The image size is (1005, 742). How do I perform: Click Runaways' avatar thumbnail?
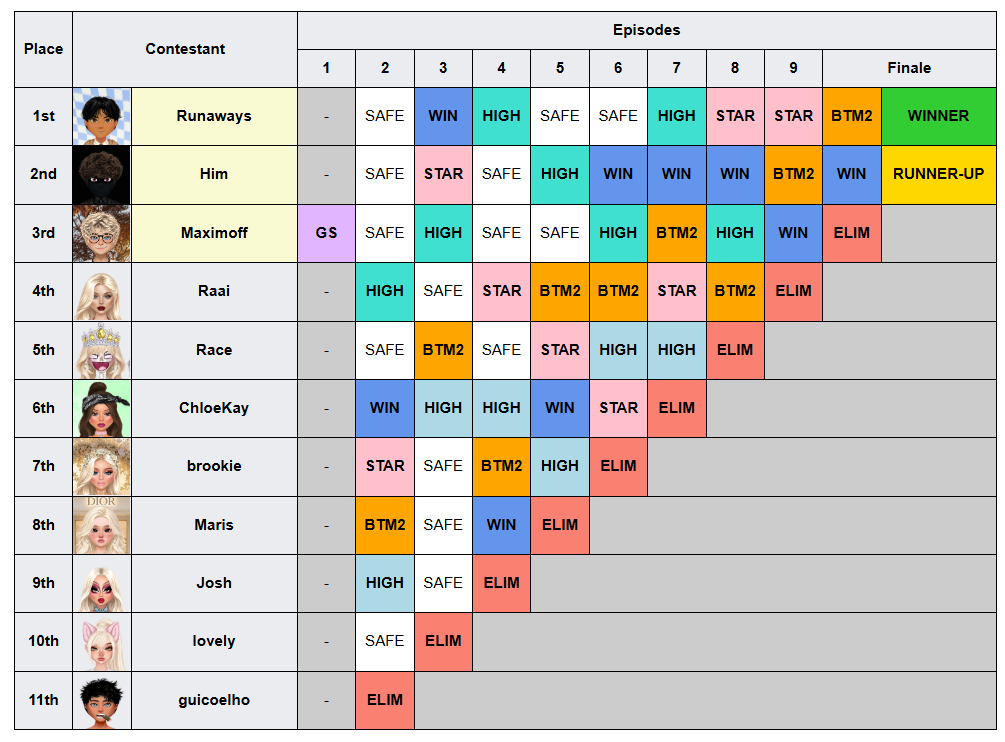point(102,117)
